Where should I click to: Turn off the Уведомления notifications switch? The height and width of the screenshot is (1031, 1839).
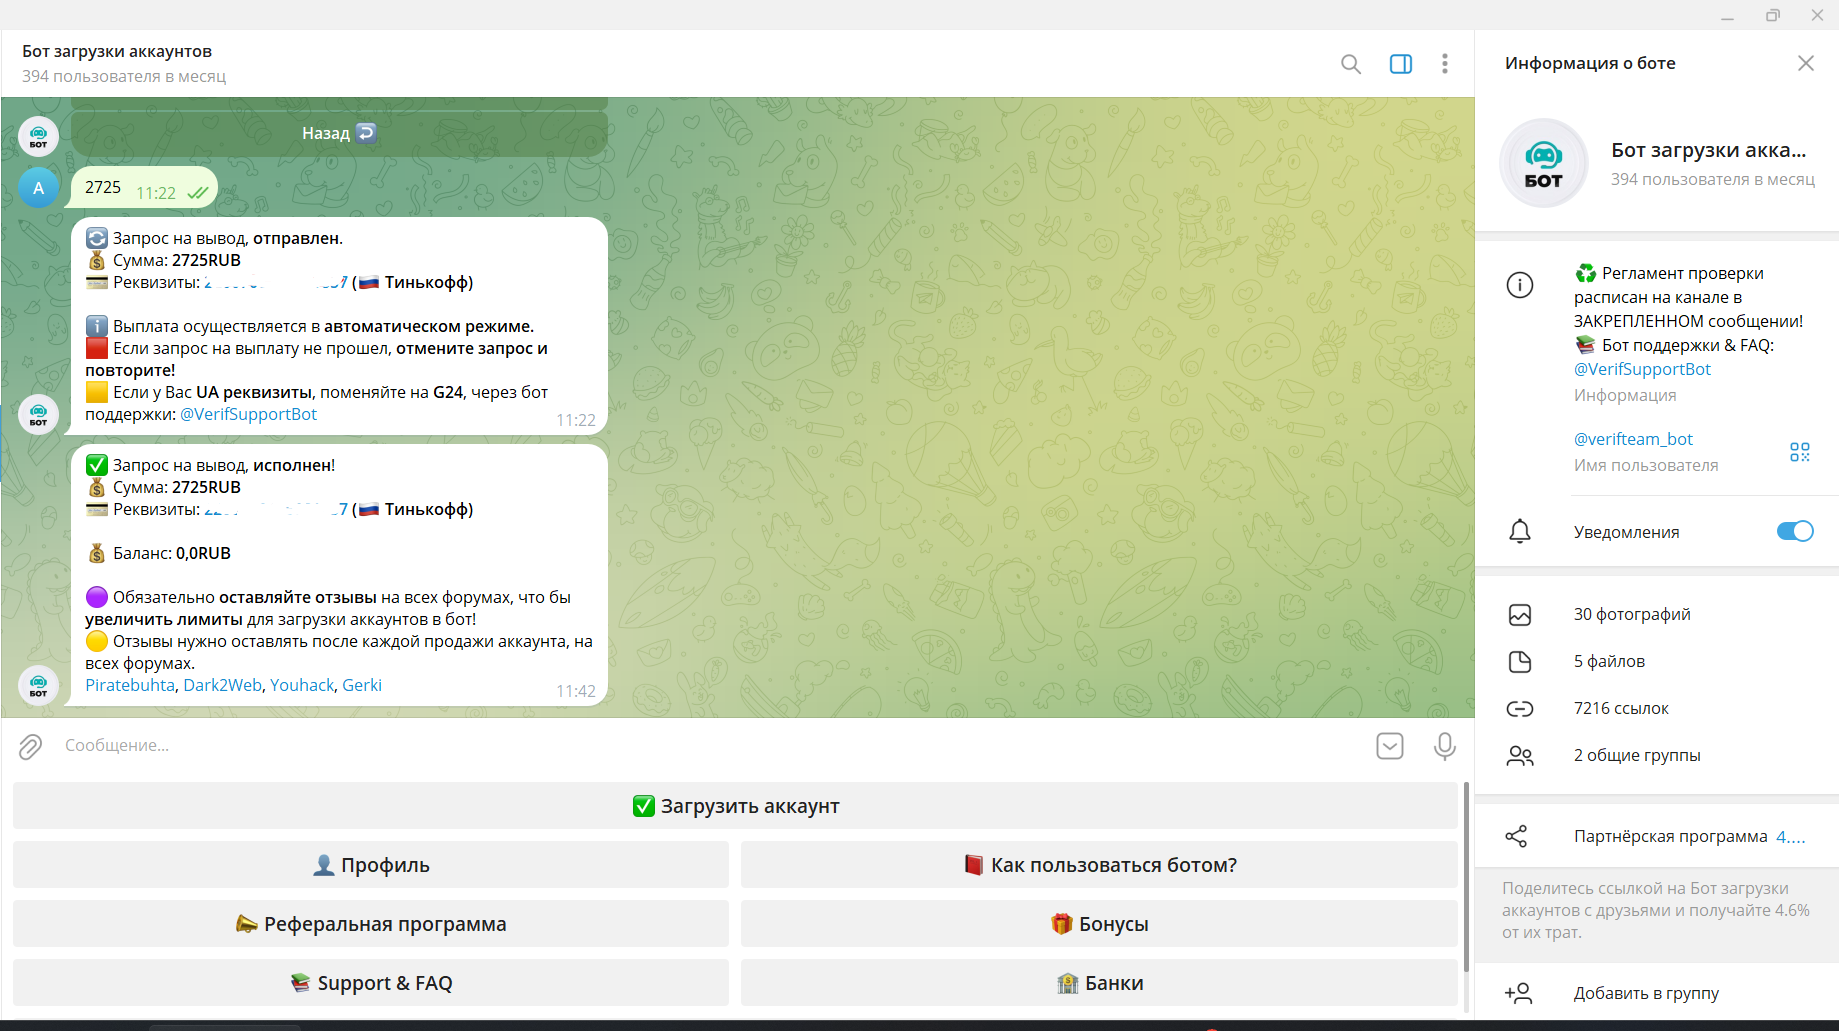coord(1794,531)
